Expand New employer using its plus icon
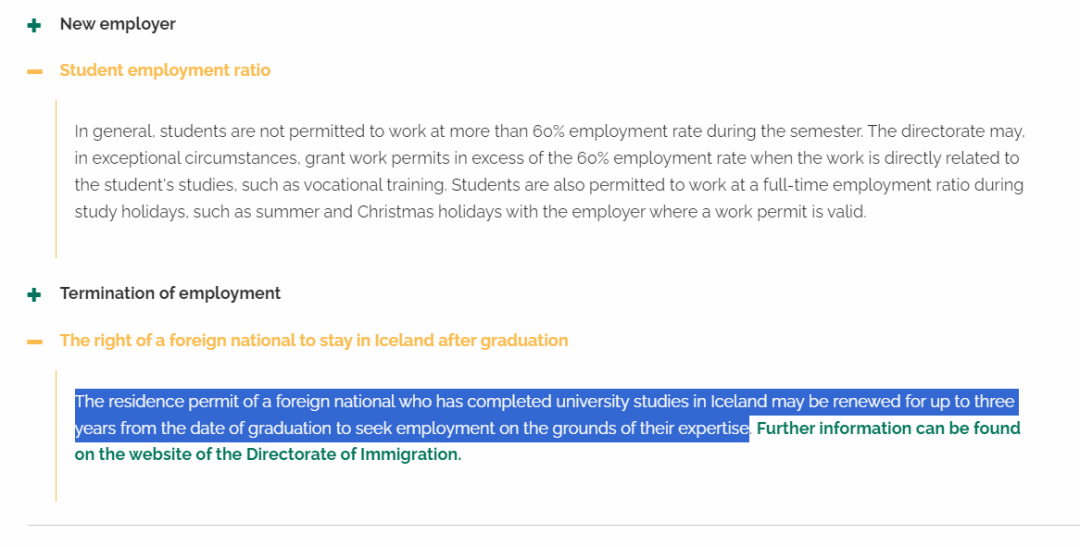 tap(35, 25)
